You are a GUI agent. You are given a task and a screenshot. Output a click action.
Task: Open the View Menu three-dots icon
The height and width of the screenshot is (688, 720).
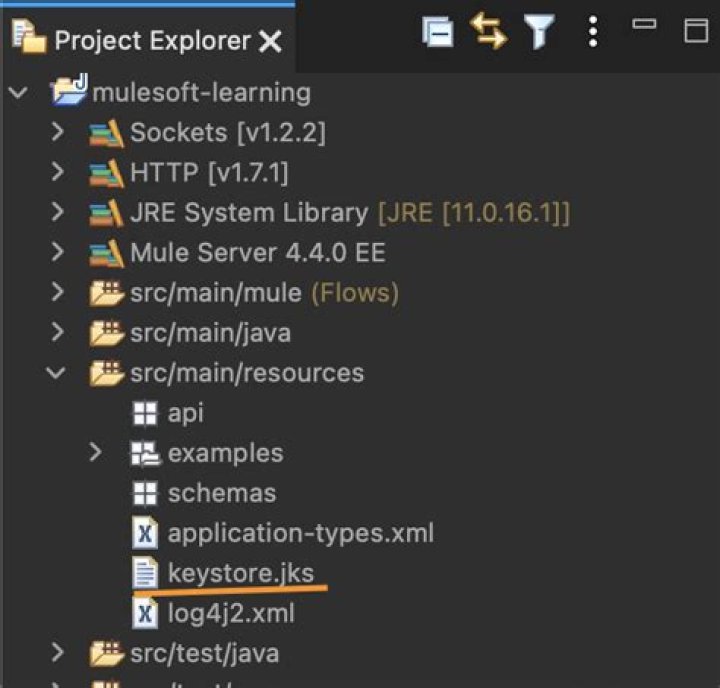(593, 31)
